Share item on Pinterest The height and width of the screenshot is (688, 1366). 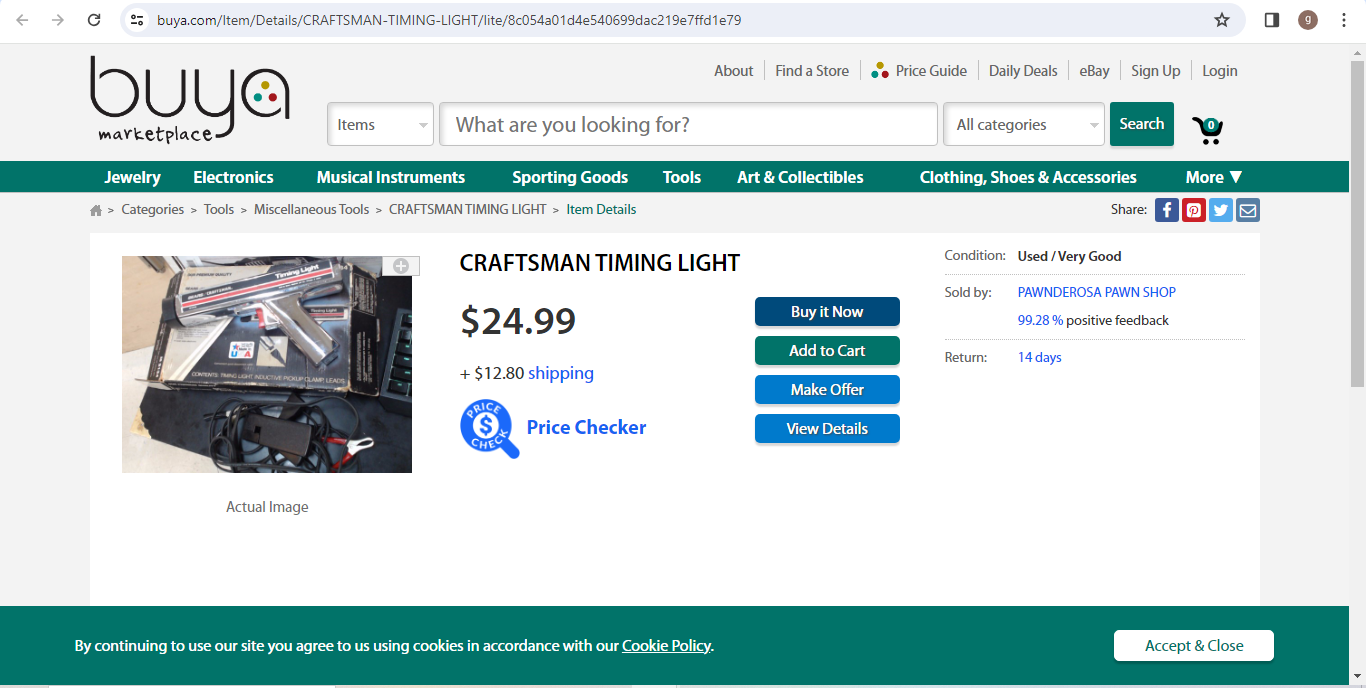tap(1194, 210)
